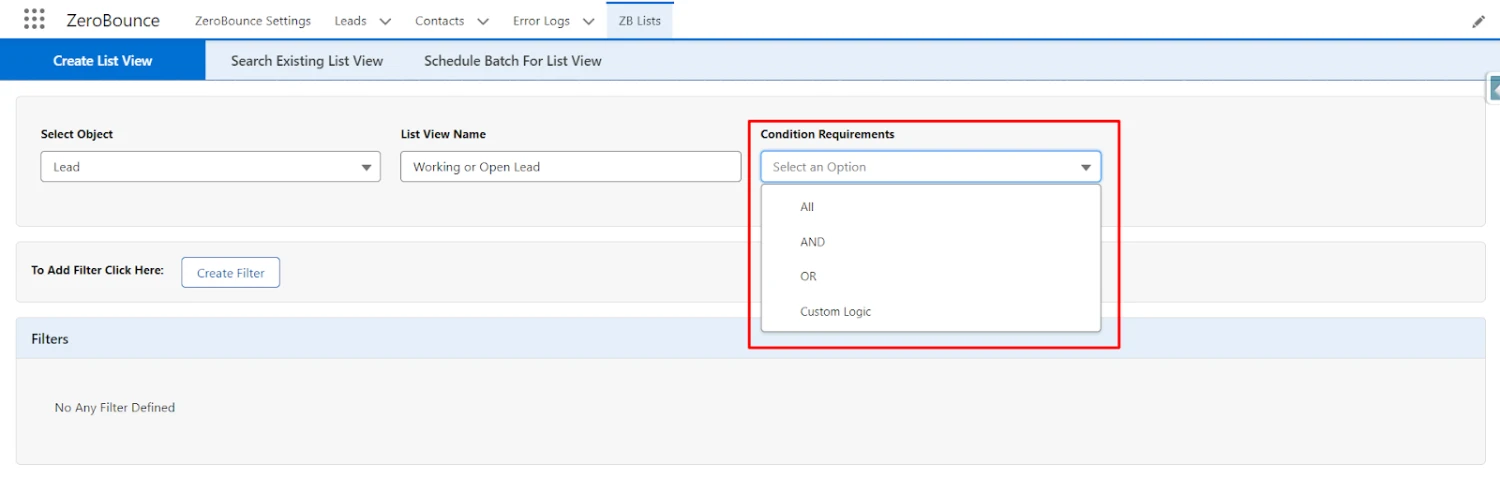The width and height of the screenshot is (1500, 479).
Task: Open the App Launcher grid icon
Action: [34, 20]
